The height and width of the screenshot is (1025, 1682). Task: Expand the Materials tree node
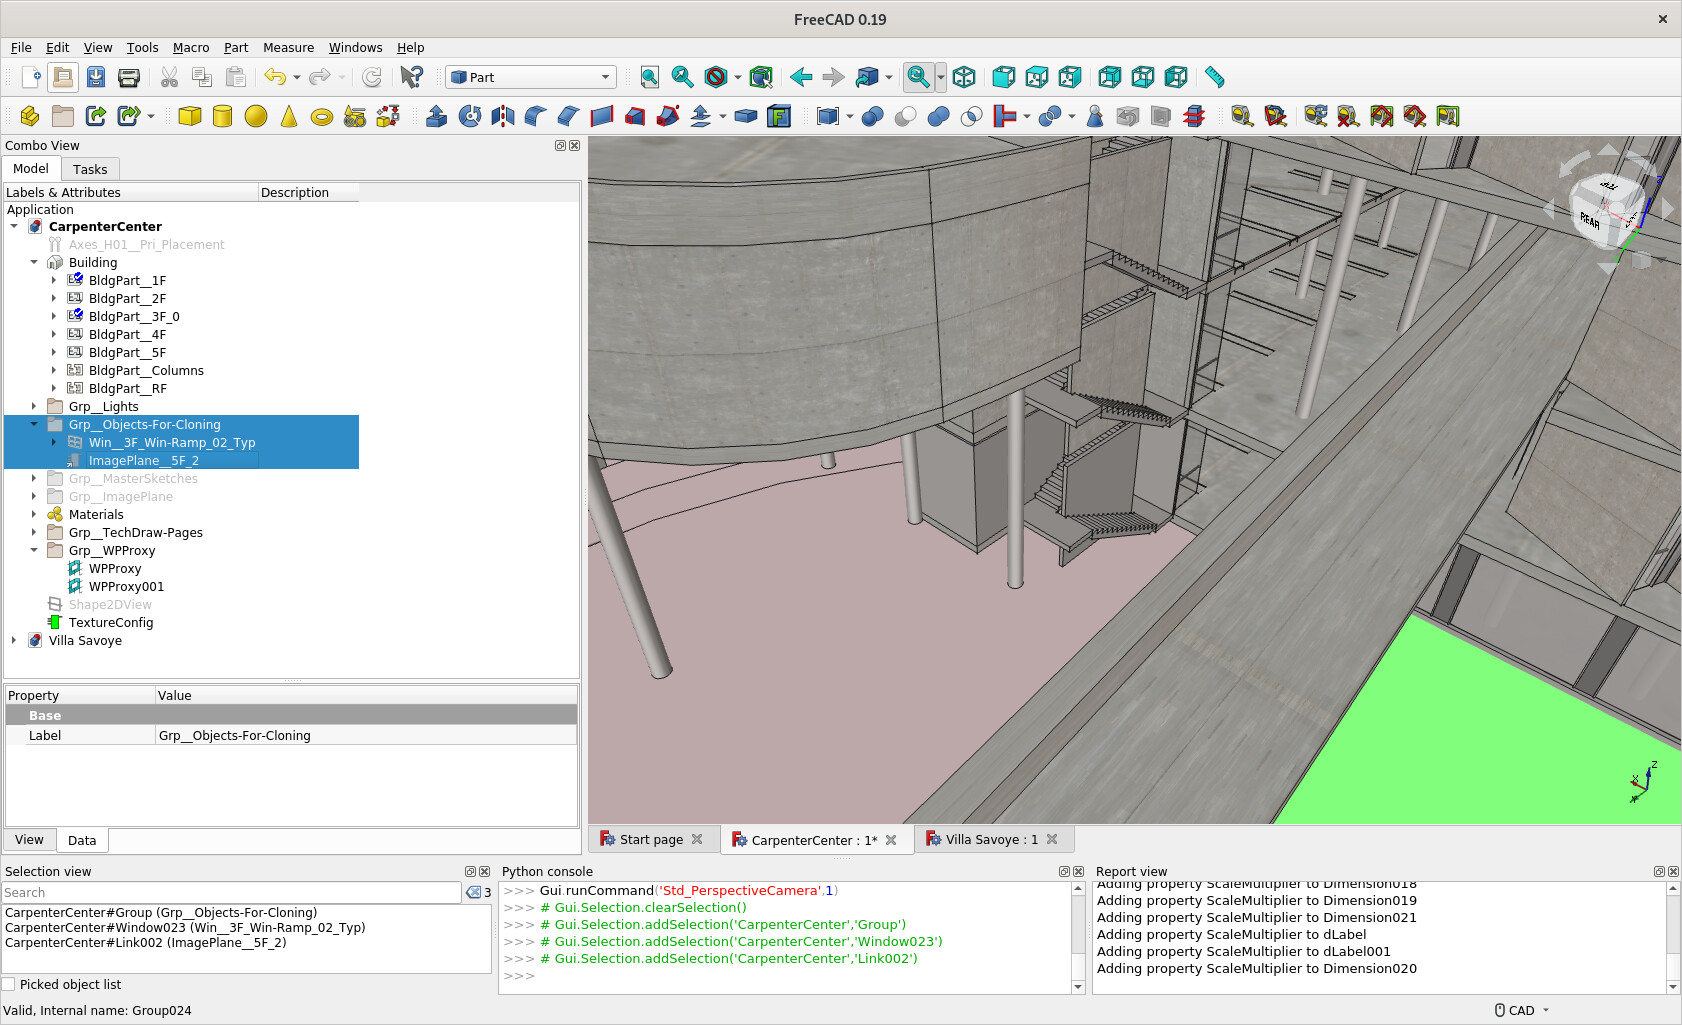click(34, 514)
